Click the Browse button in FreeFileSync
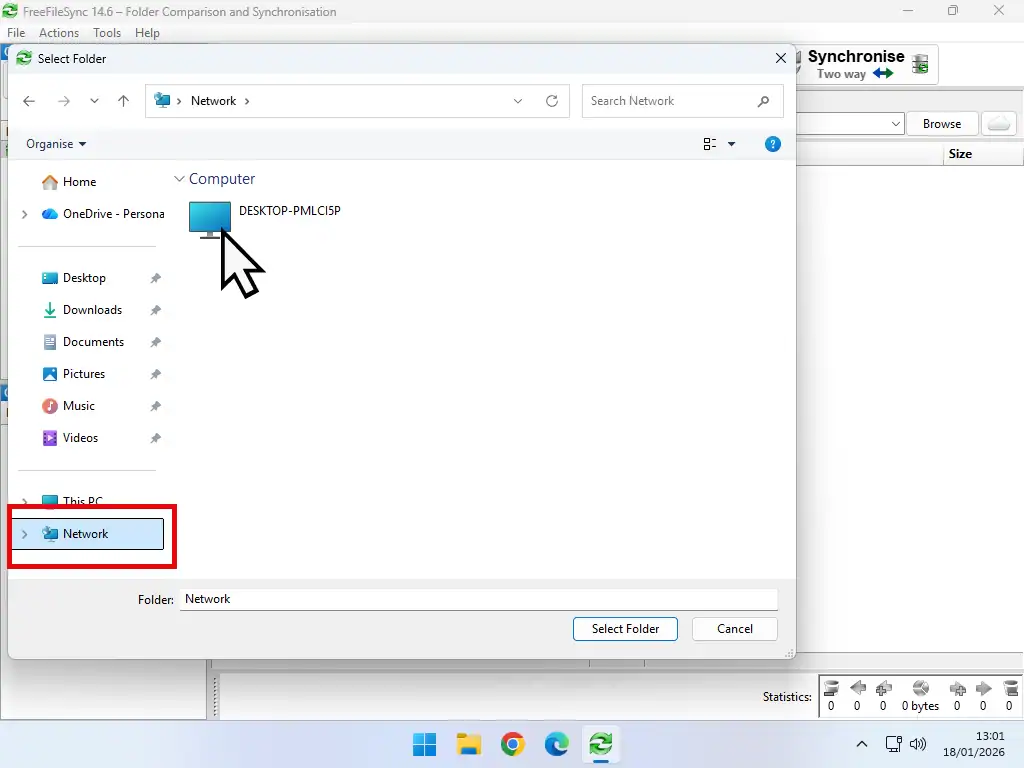Screen dimensions: 1024x768 coord(941,123)
